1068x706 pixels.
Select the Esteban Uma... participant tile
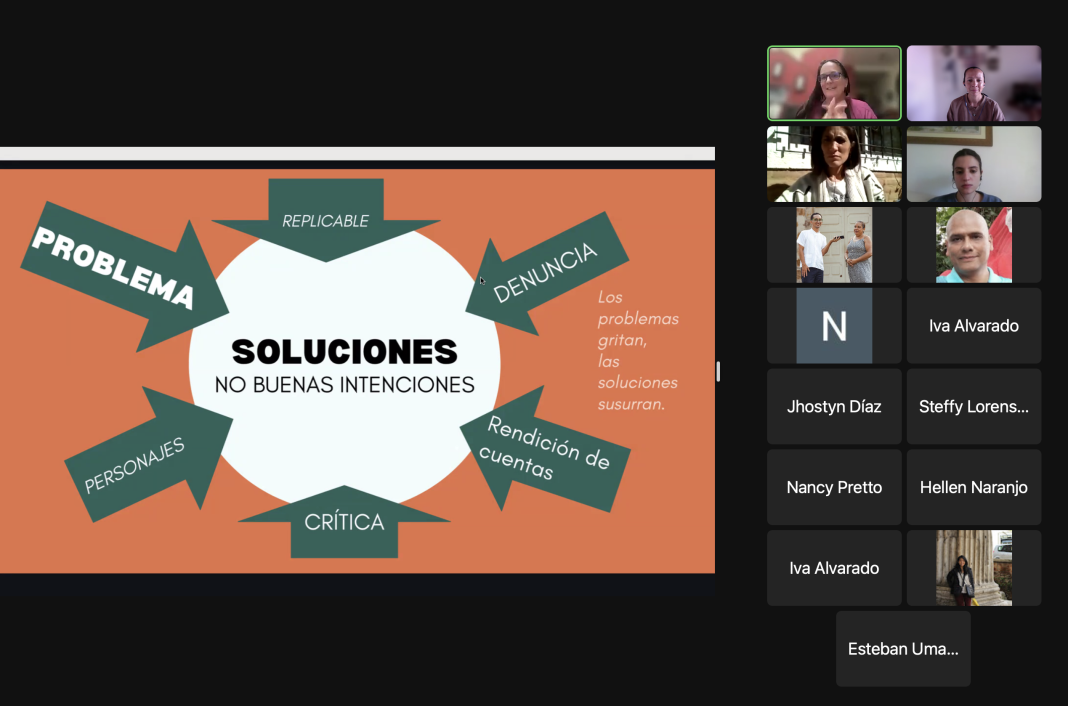903,649
